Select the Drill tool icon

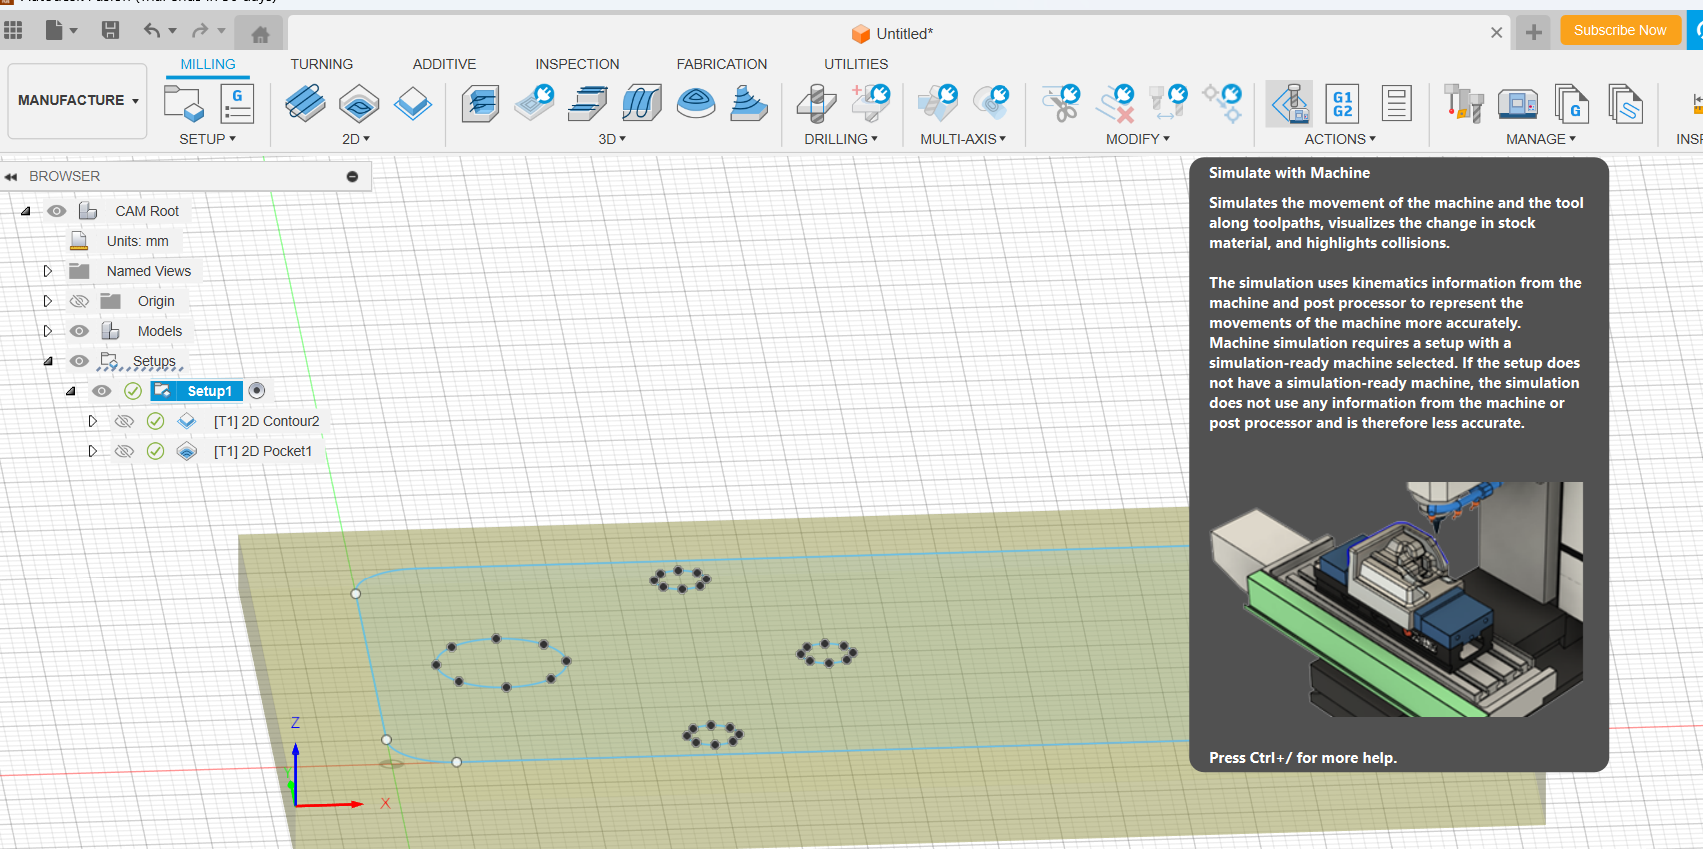pos(817,102)
